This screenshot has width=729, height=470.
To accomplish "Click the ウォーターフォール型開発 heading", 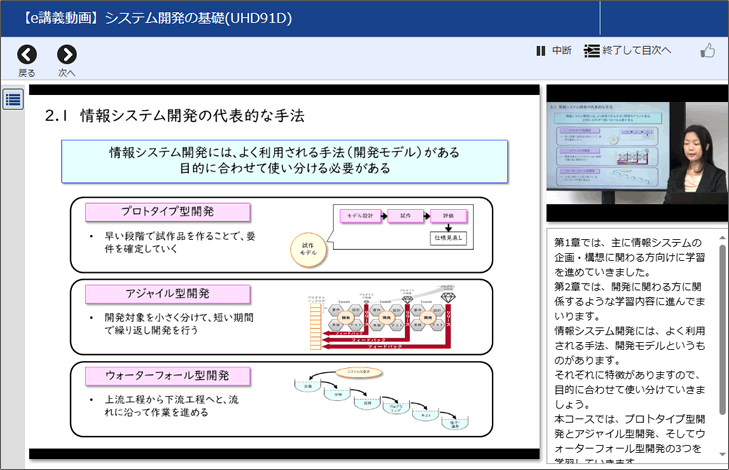I will coord(168,376).
